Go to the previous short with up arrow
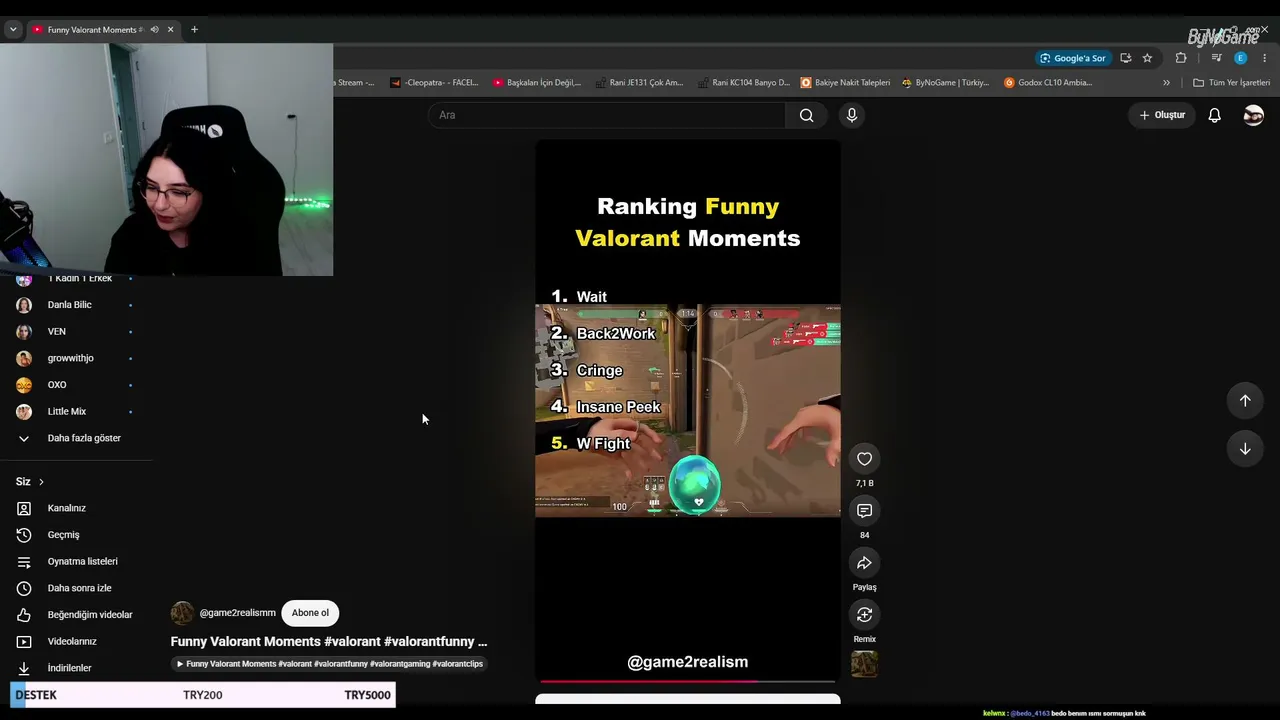The image size is (1280, 720). pyautogui.click(x=1245, y=400)
